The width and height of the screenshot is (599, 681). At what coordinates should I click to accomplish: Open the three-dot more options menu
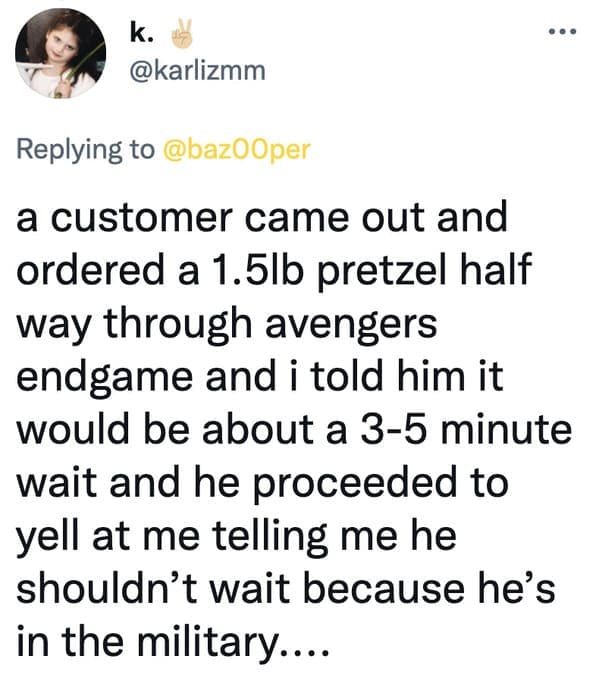click(562, 31)
